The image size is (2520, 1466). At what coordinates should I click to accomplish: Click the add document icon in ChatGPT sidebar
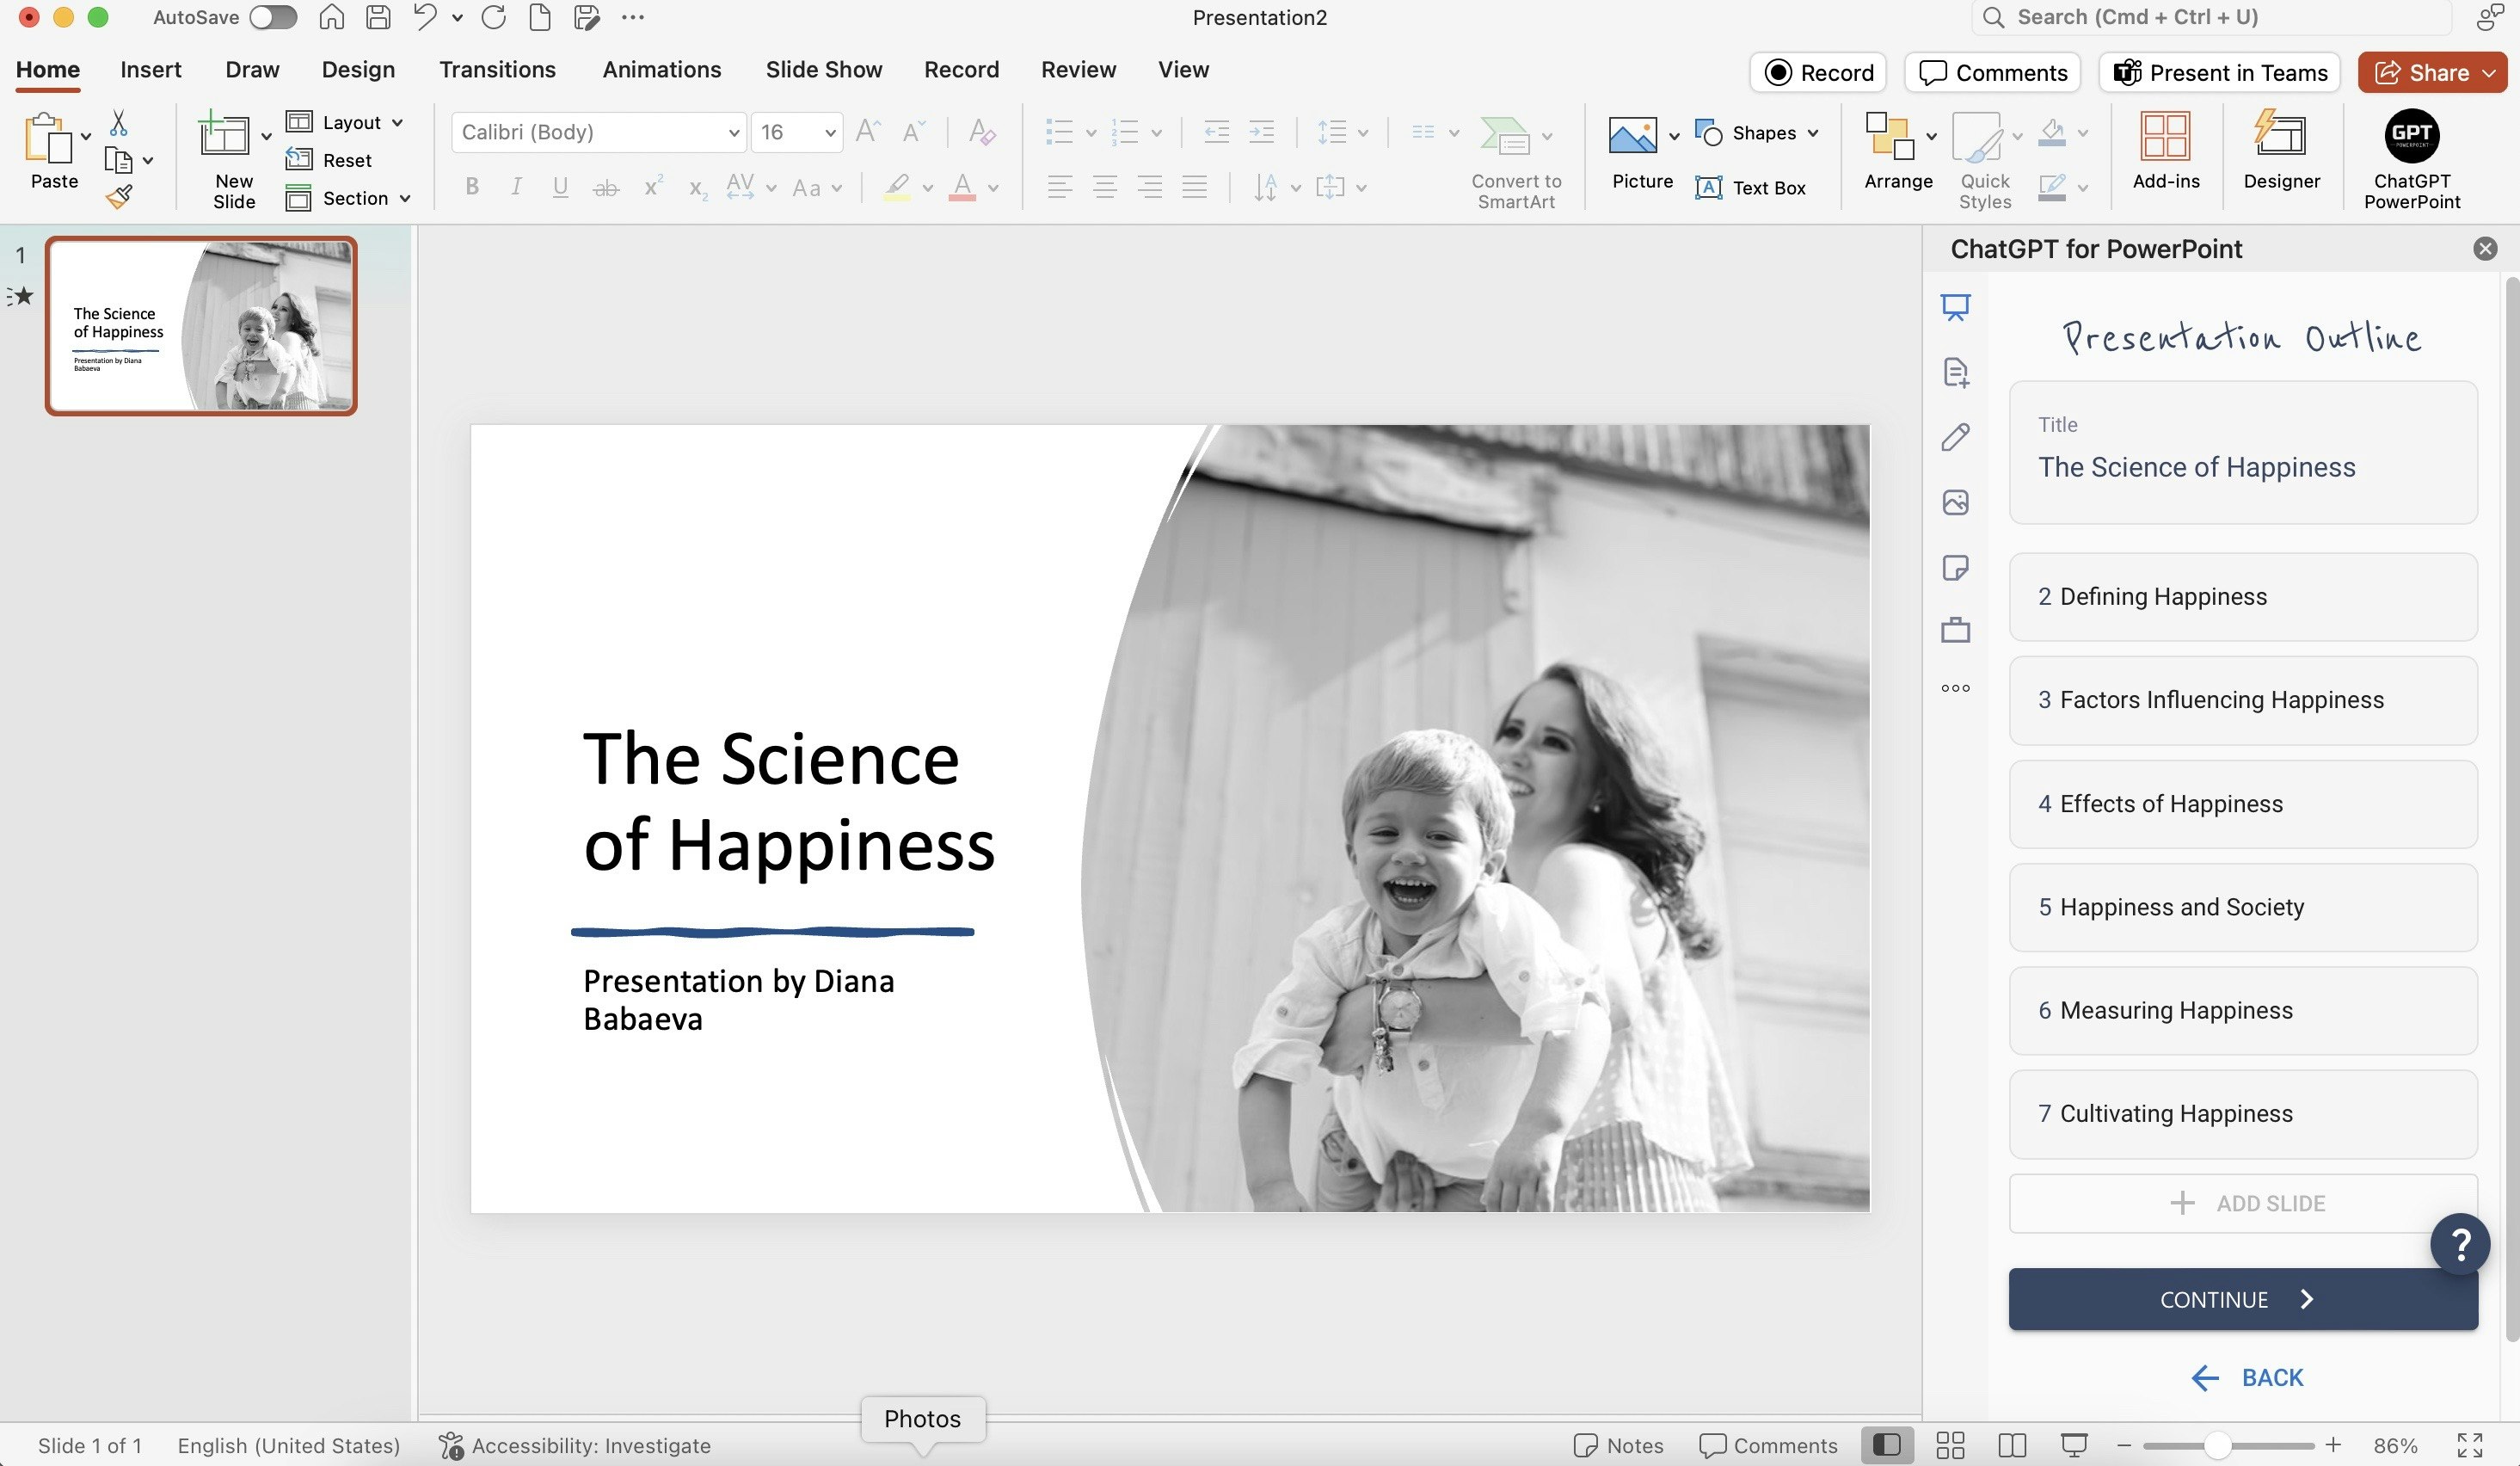click(x=1955, y=372)
